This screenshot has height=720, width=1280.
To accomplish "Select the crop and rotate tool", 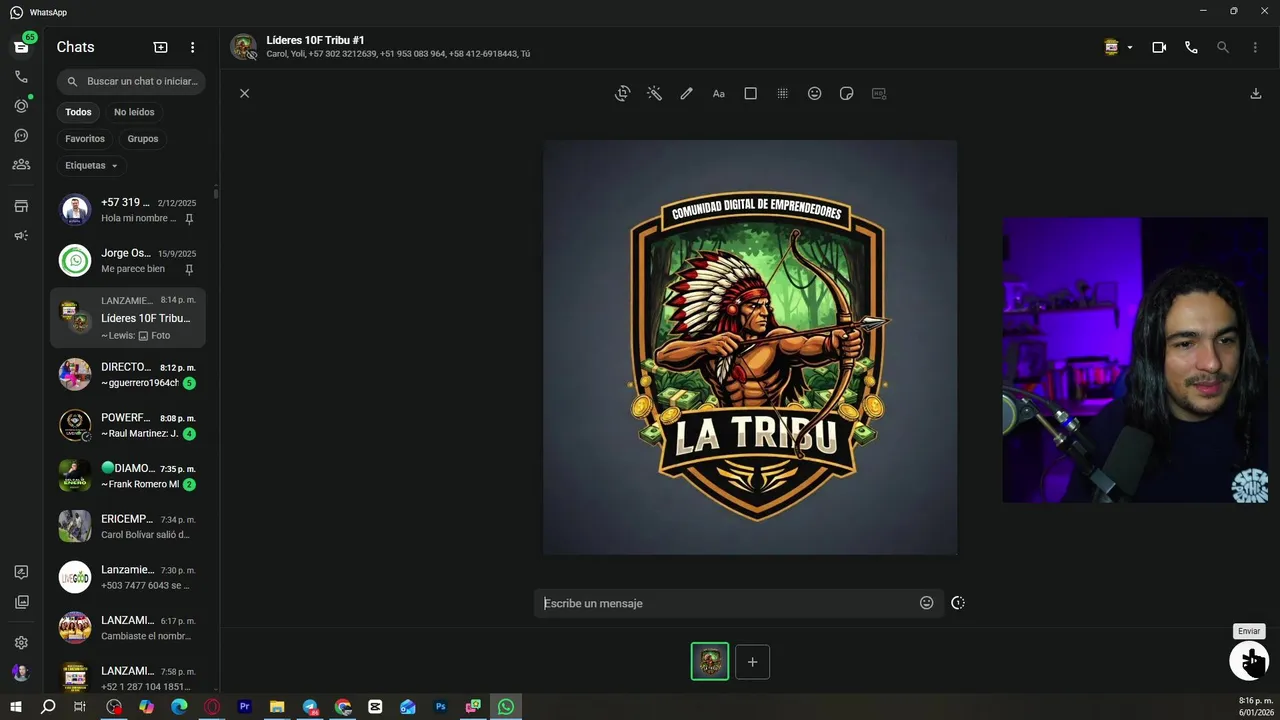I will [622, 93].
